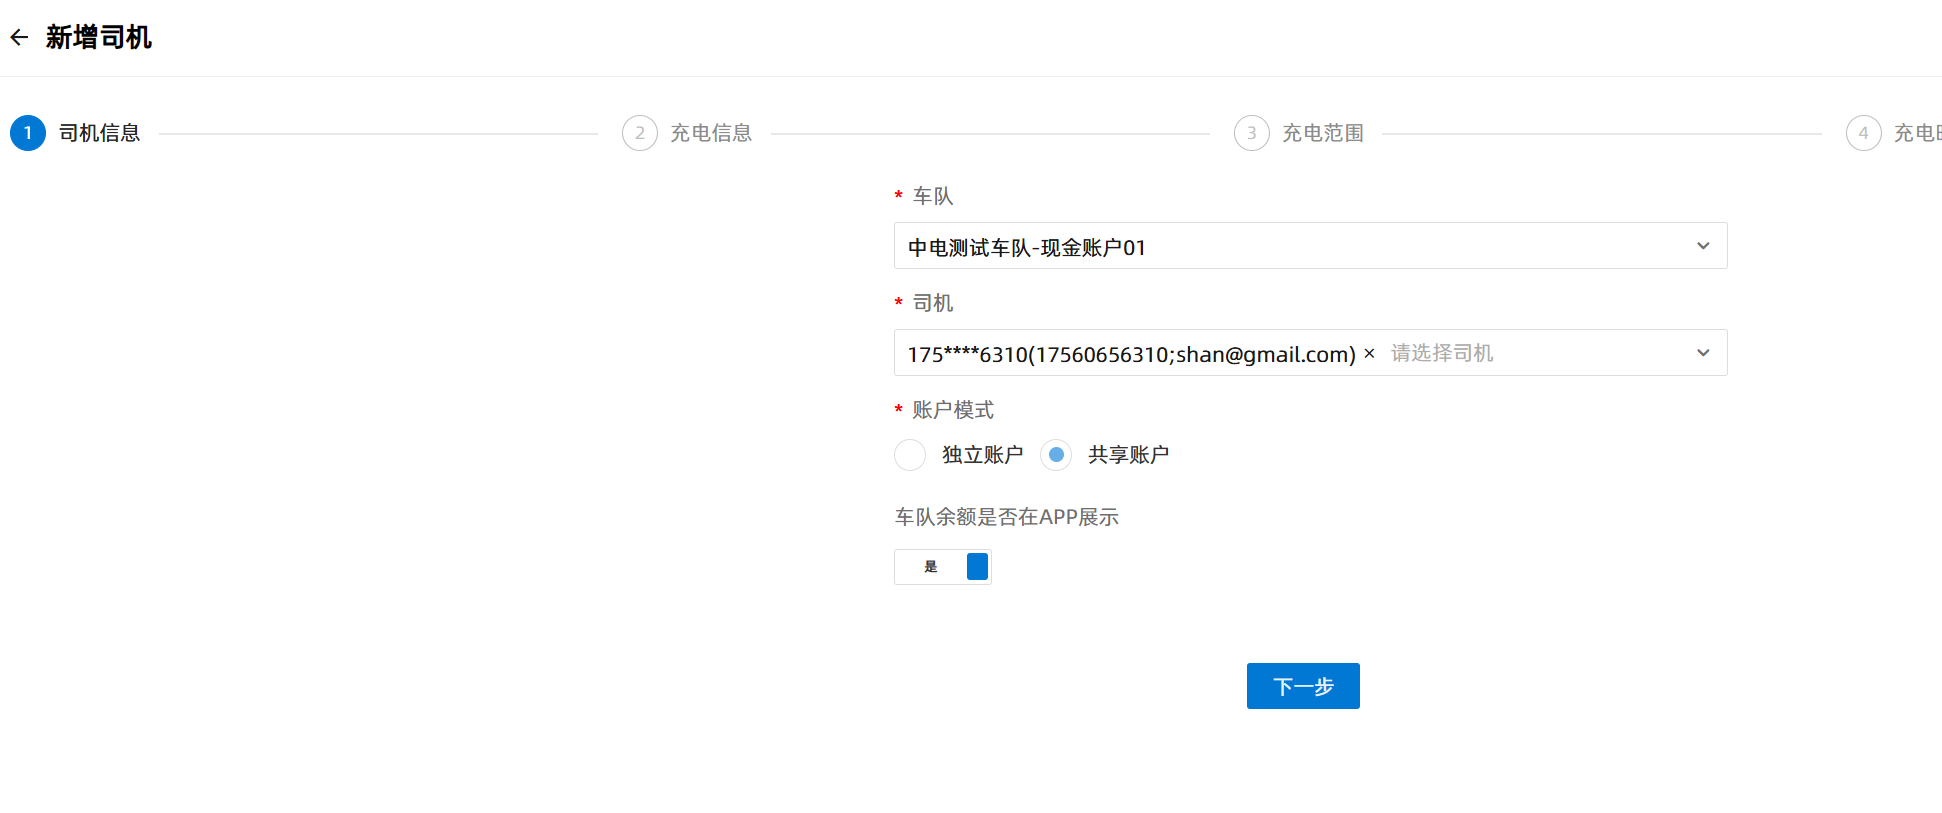Click the 车队 dropdown chevron arrow
The height and width of the screenshot is (813, 1942).
(1703, 246)
